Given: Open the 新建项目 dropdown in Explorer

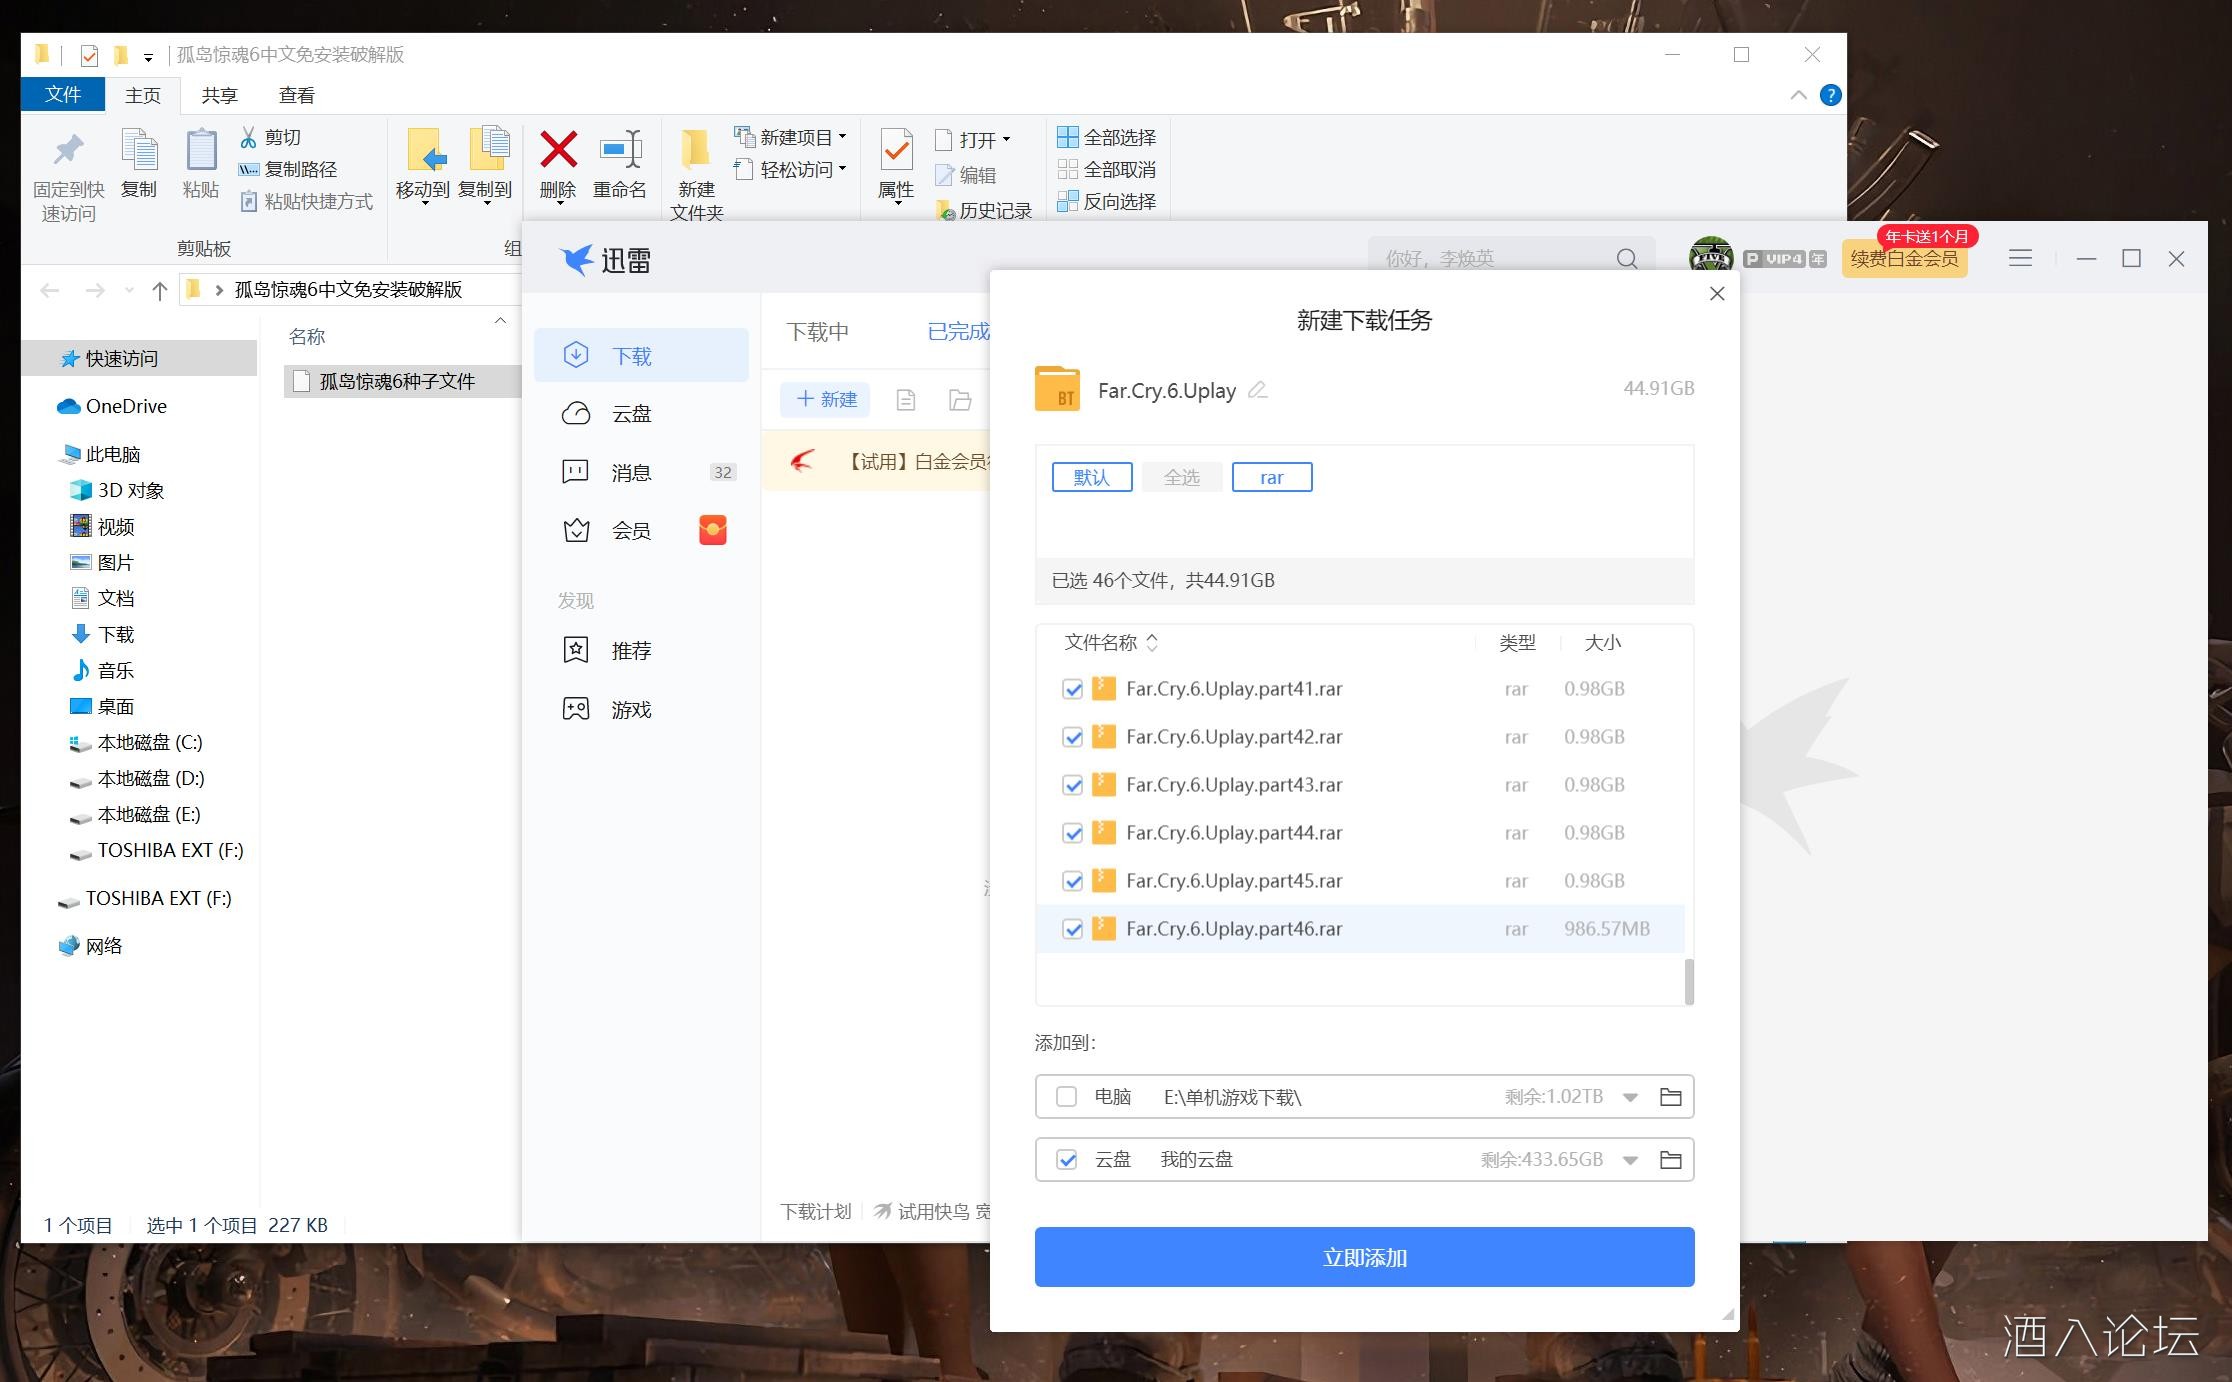Looking at the screenshot, I should pyautogui.click(x=790, y=137).
